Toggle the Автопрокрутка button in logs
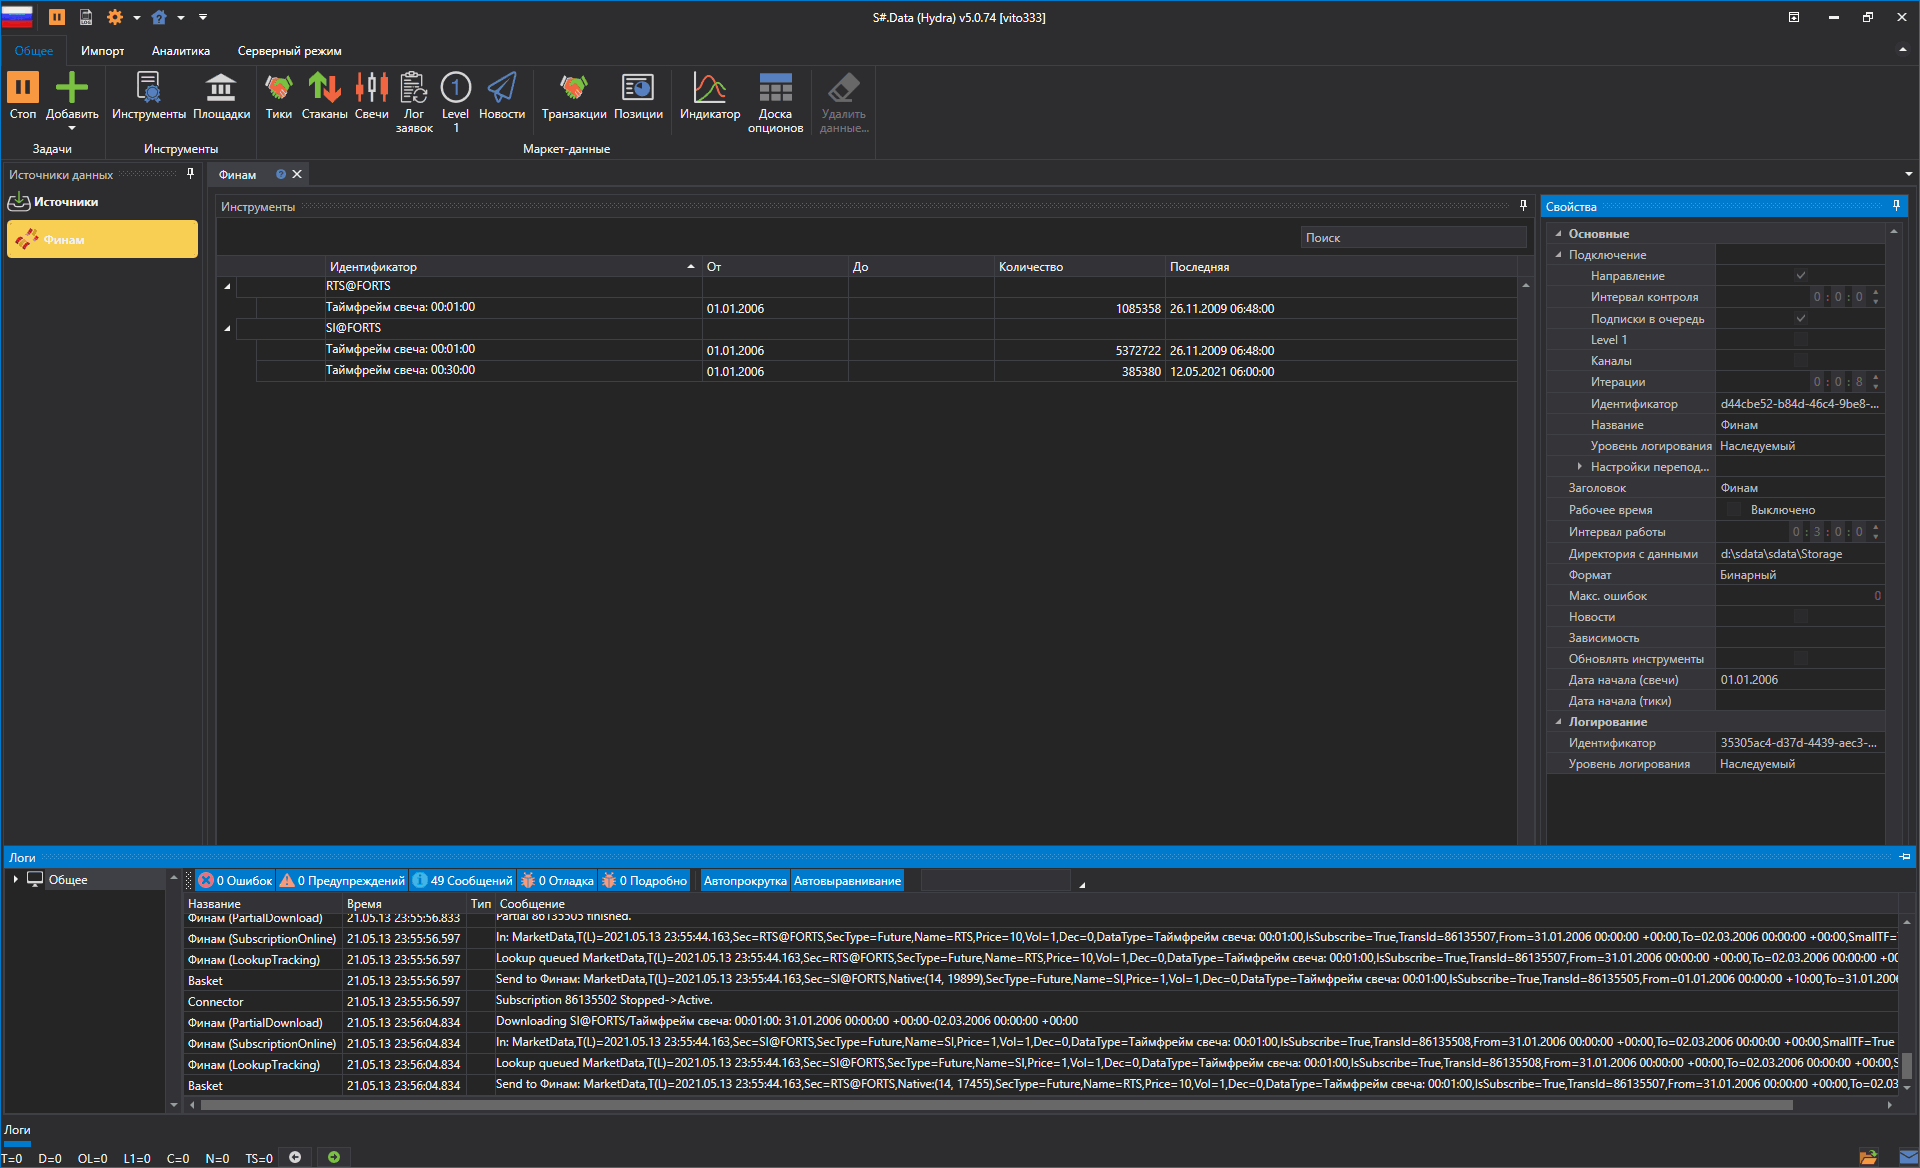1920x1168 pixels. (x=744, y=881)
